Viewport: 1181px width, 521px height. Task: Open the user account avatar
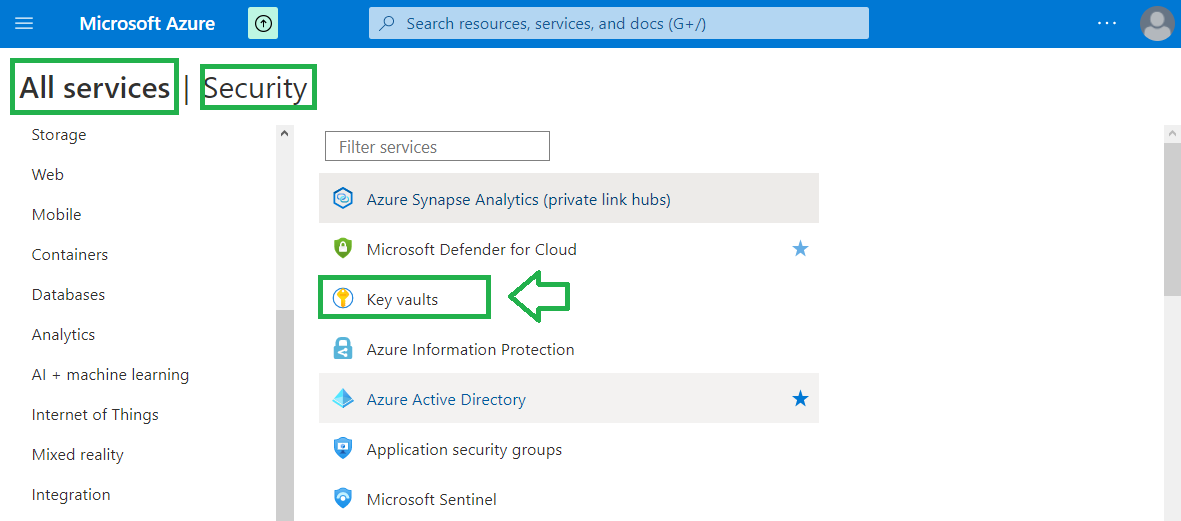(1157, 23)
